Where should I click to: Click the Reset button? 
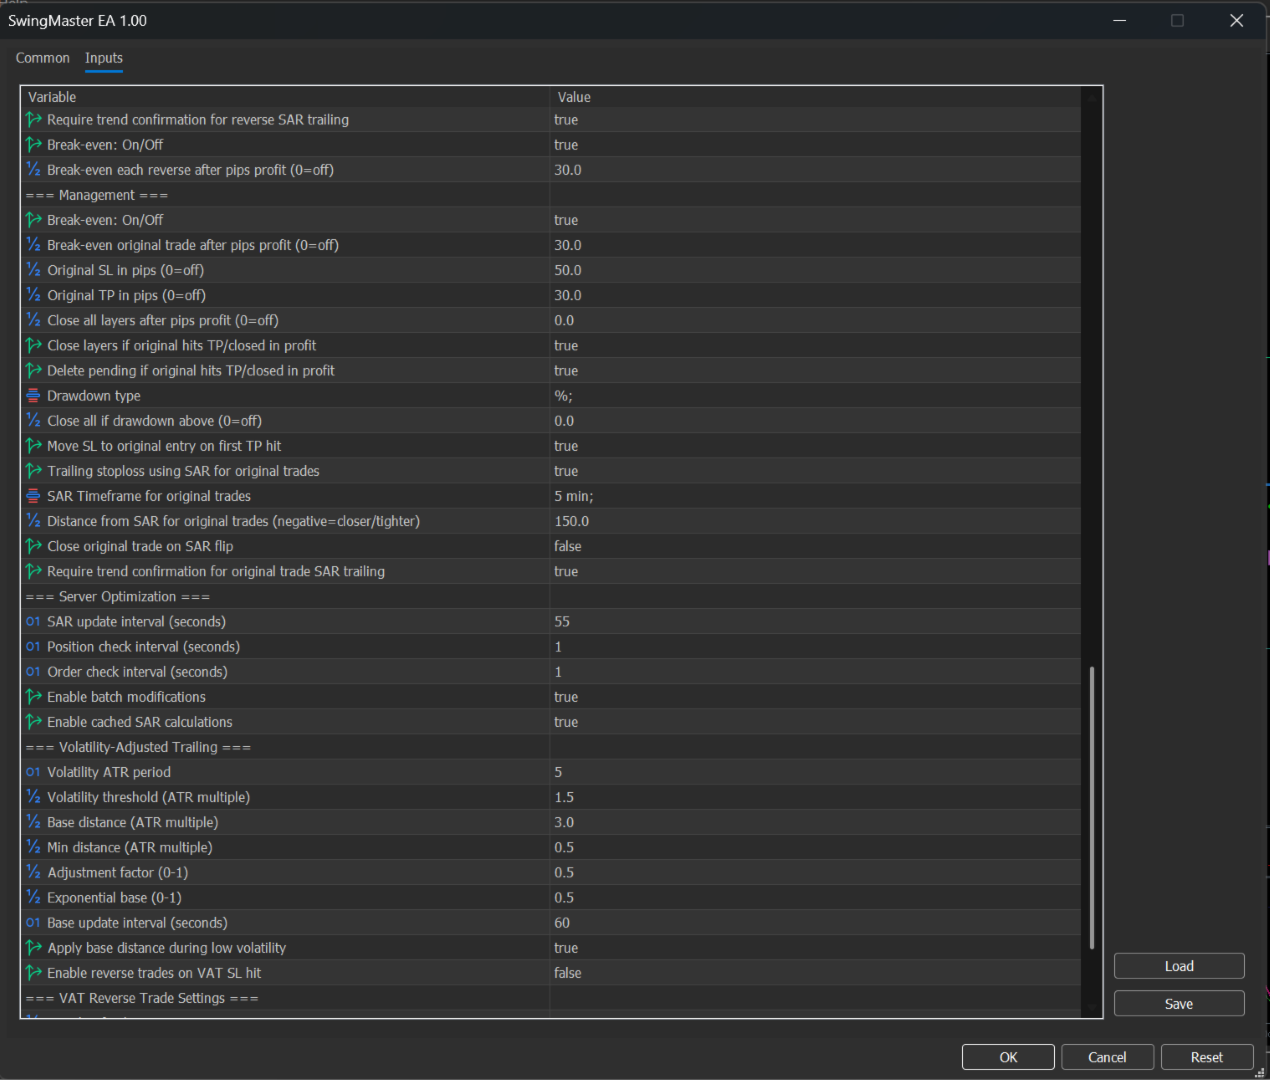tap(1206, 1057)
